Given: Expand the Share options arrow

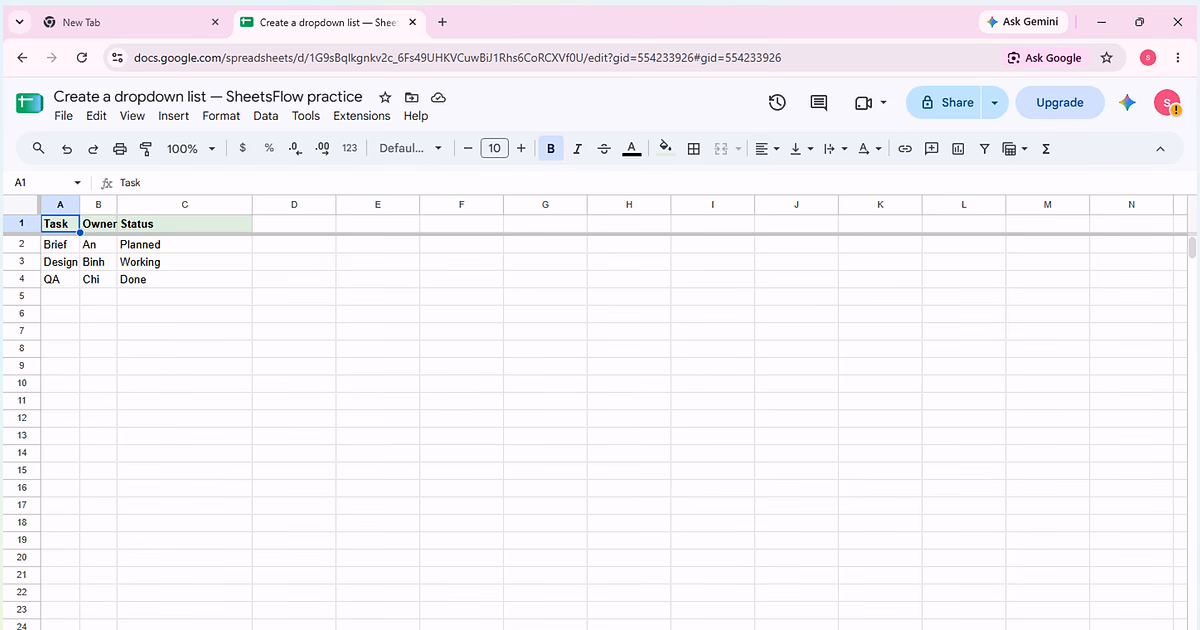Looking at the screenshot, I should [994, 102].
